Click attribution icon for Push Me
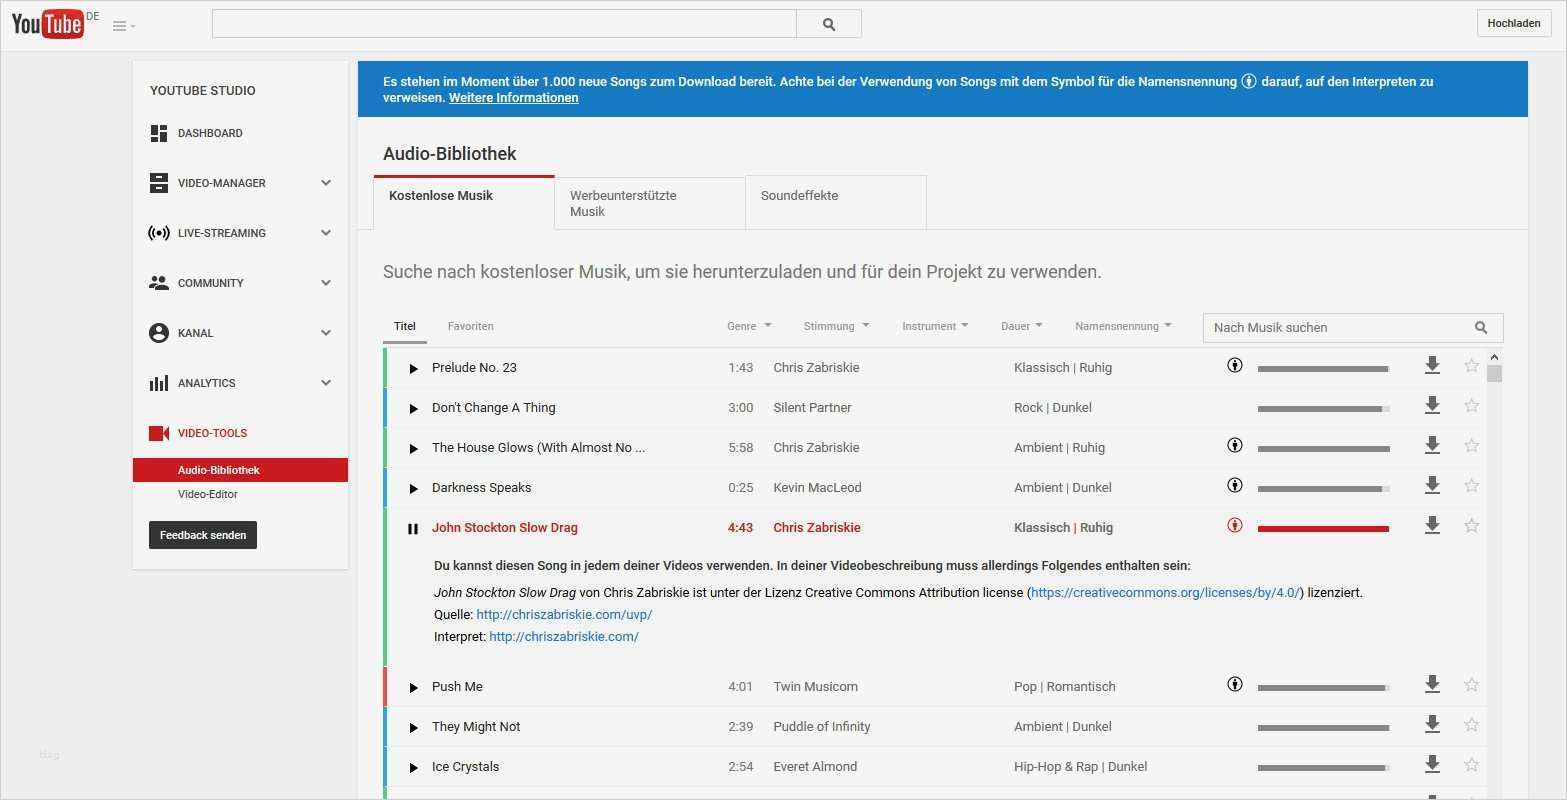This screenshot has width=1567, height=800. click(1235, 685)
